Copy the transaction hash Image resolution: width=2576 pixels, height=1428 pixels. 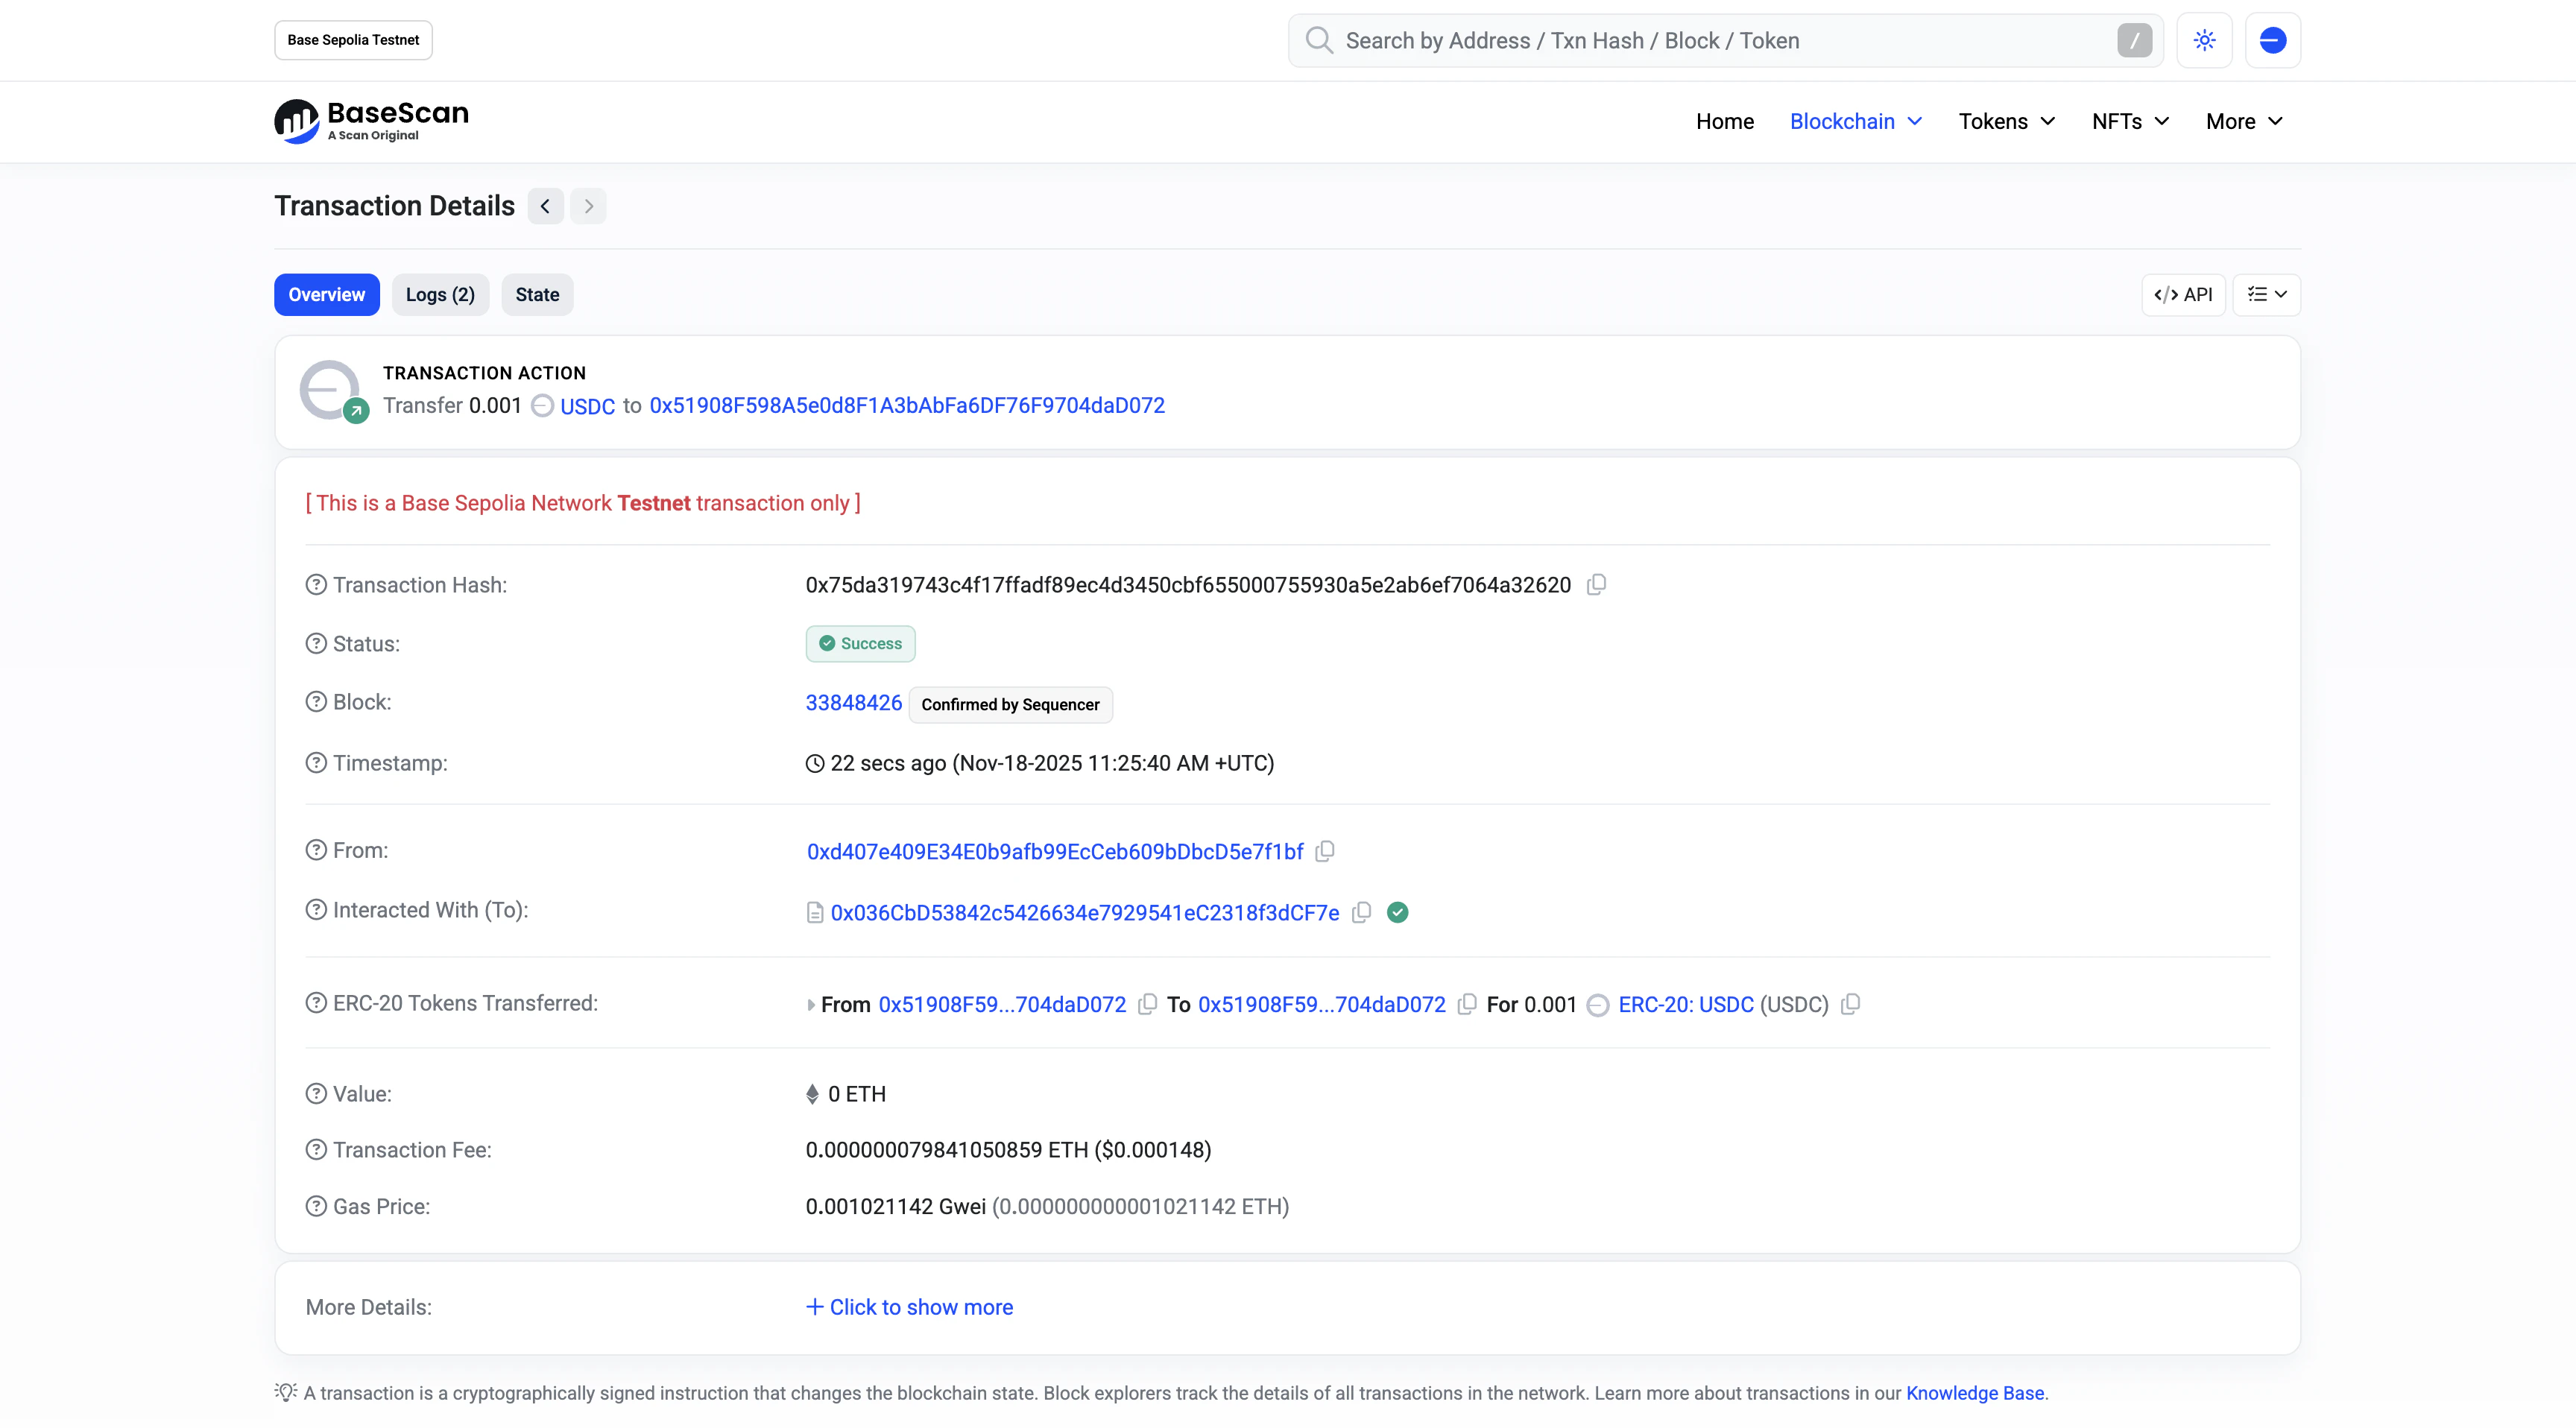(1596, 584)
